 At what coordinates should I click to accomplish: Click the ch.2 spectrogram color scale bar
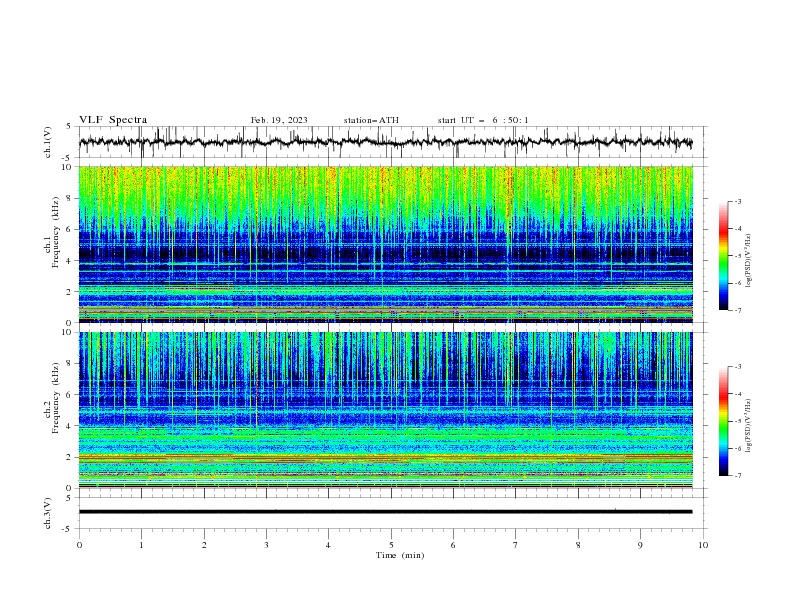(x=723, y=421)
